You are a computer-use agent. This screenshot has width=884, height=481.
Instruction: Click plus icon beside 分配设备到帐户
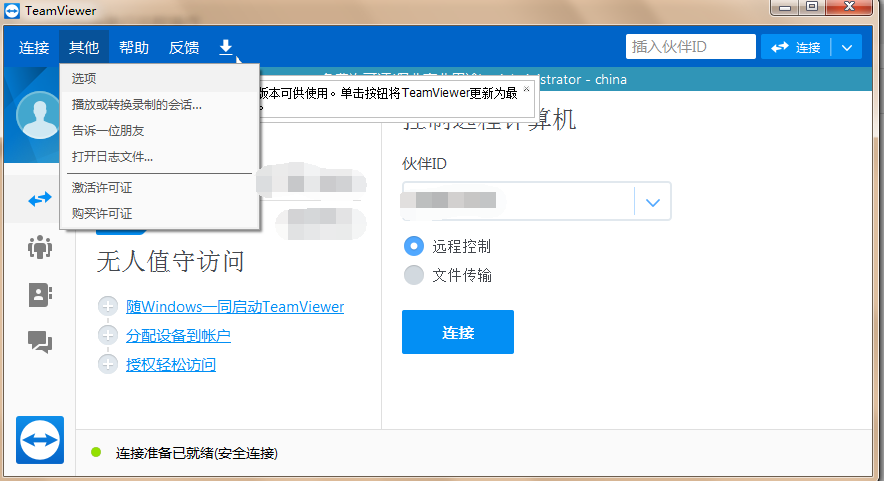[x=108, y=335]
